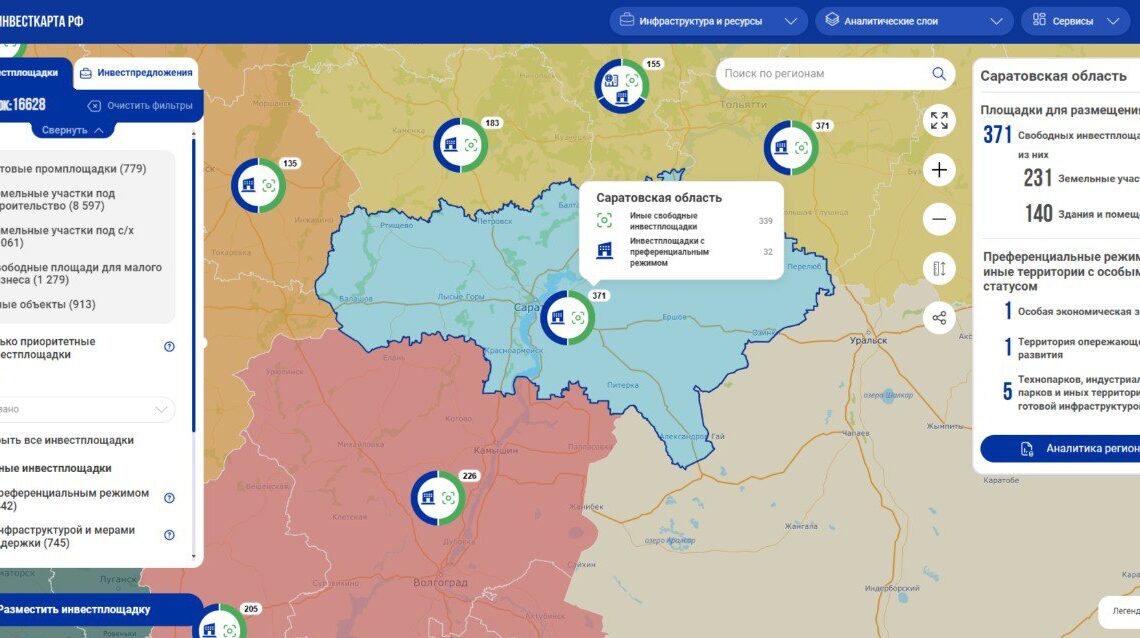Click the briefcase icon beside Инфраструктура и ресурсы

[x=626, y=20]
